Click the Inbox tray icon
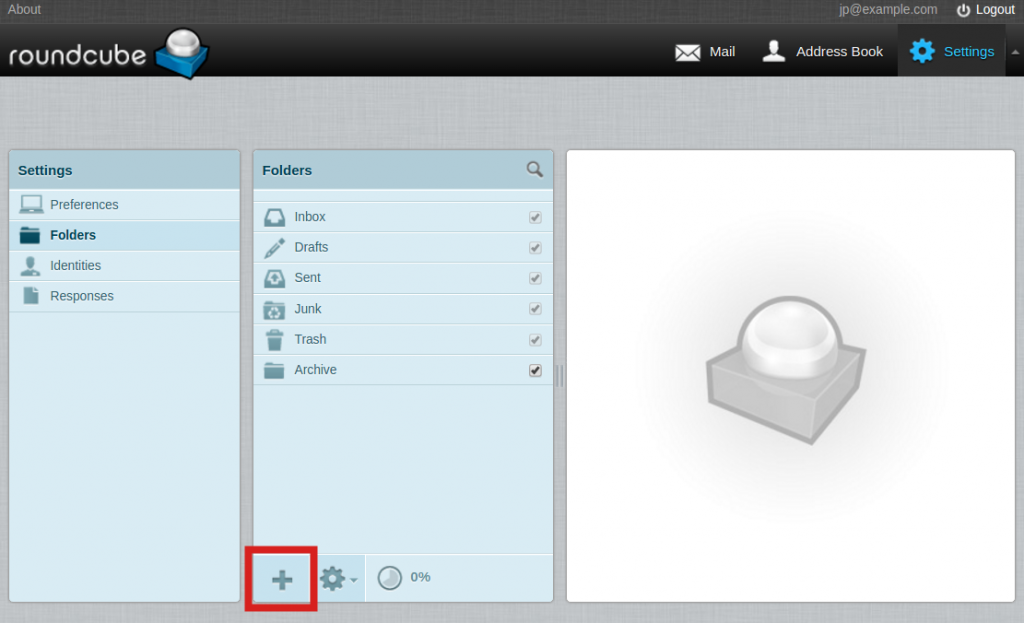Image resolution: width=1024 pixels, height=623 pixels. click(x=274, y=217)
